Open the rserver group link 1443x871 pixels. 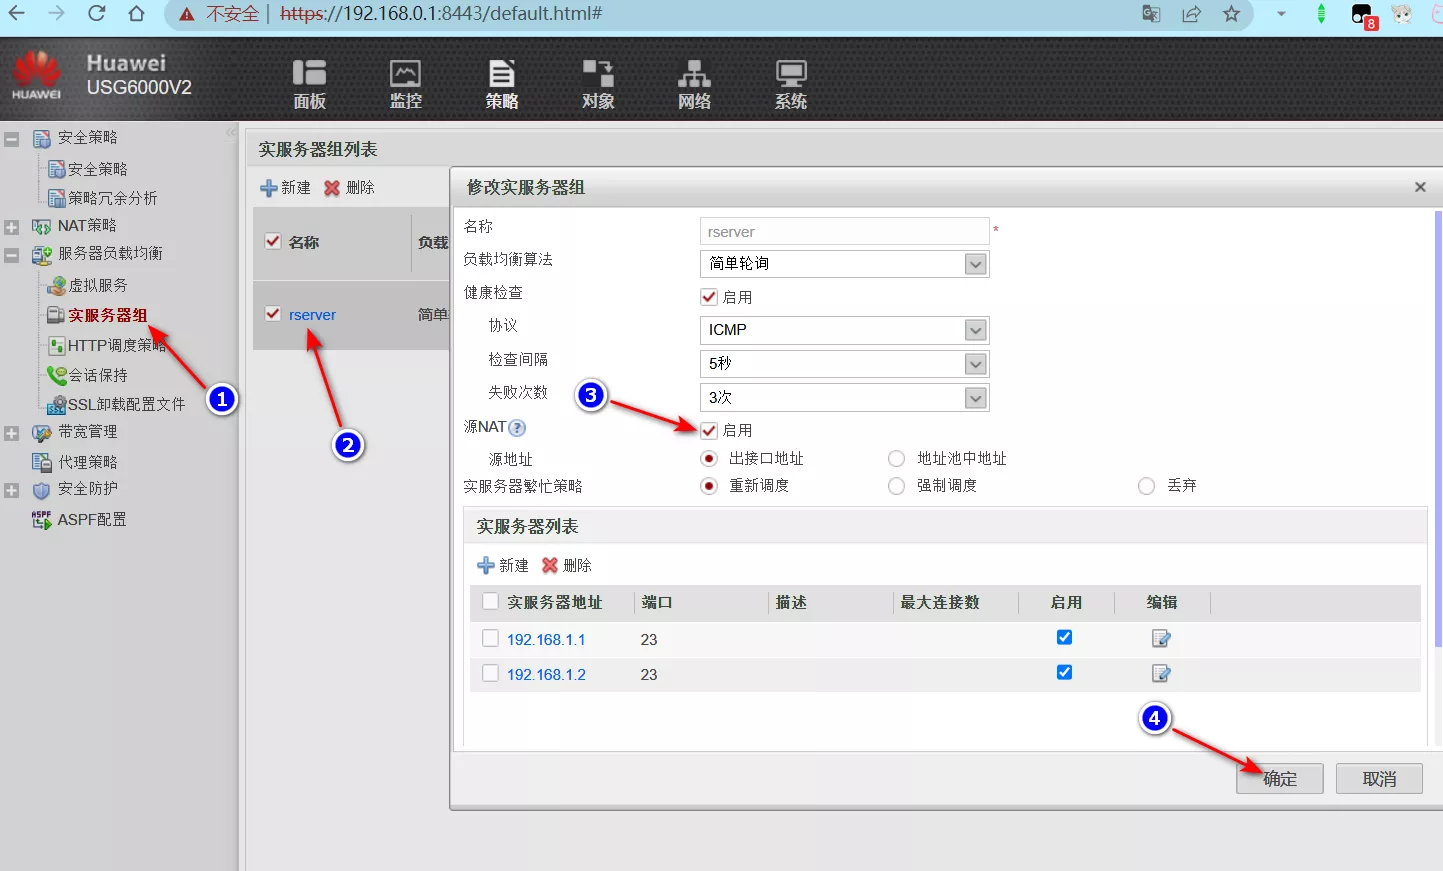312,315
